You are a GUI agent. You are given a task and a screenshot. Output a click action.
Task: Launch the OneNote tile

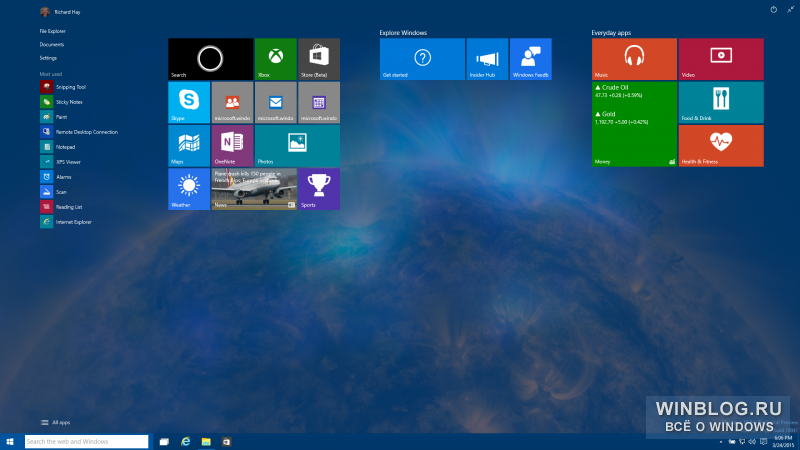tap(232, 146)
